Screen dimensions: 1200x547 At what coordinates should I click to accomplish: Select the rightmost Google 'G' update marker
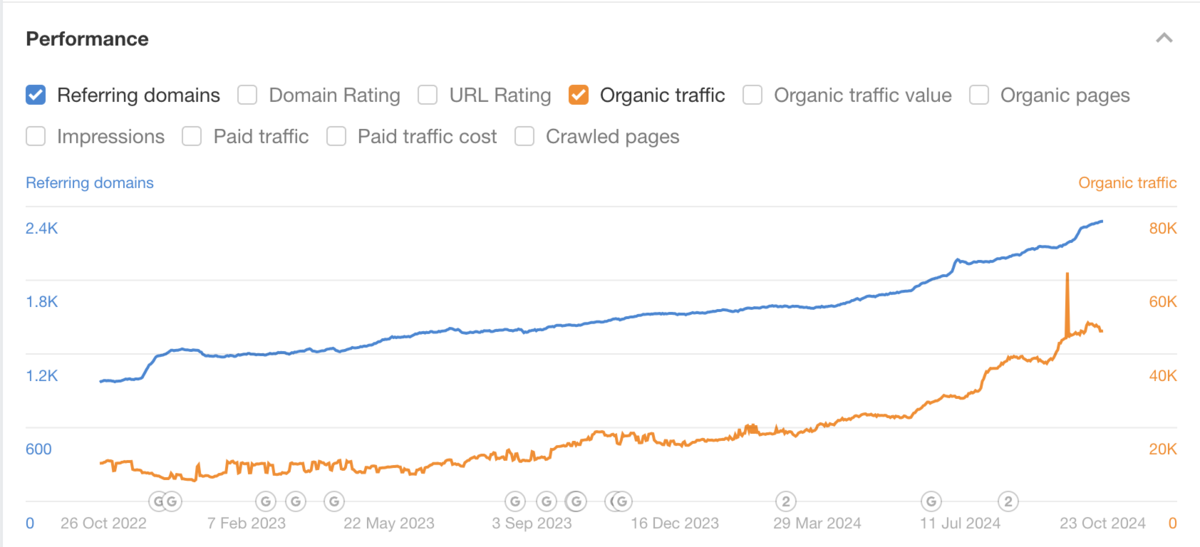coord(931,501)
